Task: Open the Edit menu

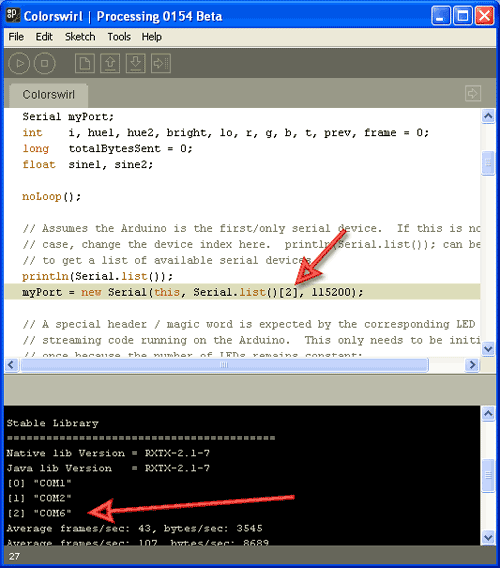Action: [44, 37]
